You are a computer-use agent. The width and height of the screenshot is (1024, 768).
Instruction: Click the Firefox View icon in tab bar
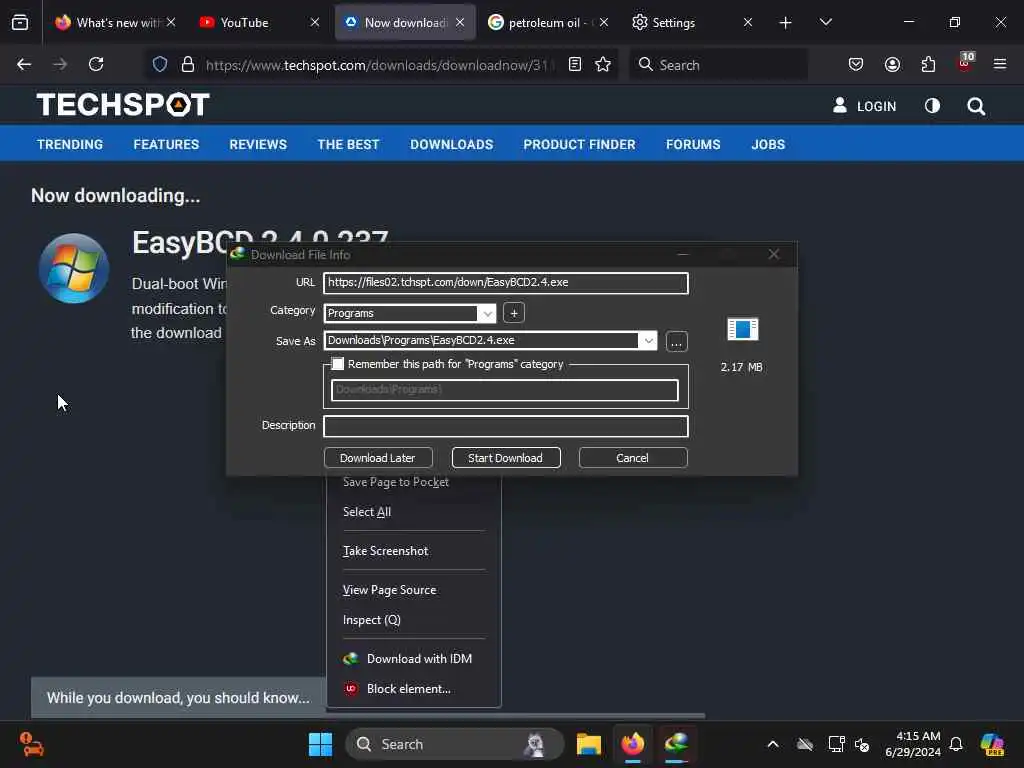tap(20, 22)
